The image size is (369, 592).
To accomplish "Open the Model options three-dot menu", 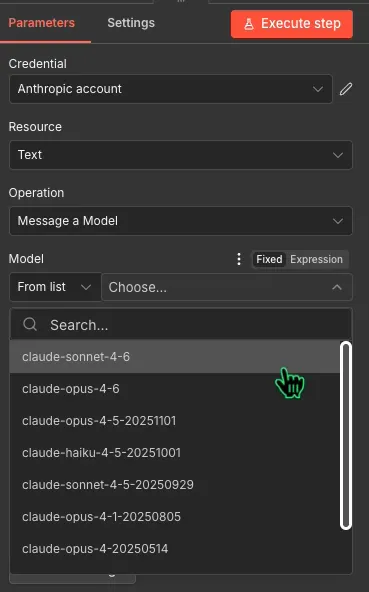I will pos(239,259).
